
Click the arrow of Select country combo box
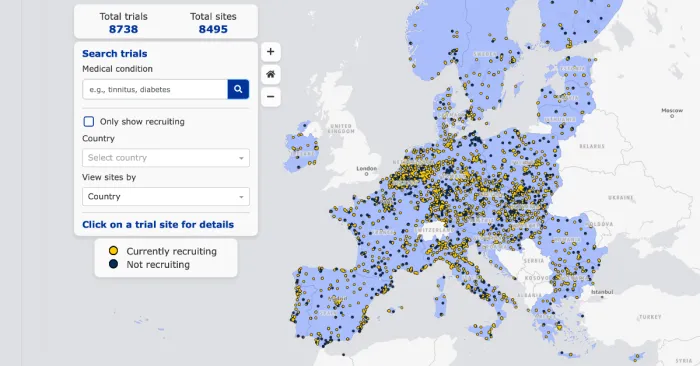tap(241, 158)
